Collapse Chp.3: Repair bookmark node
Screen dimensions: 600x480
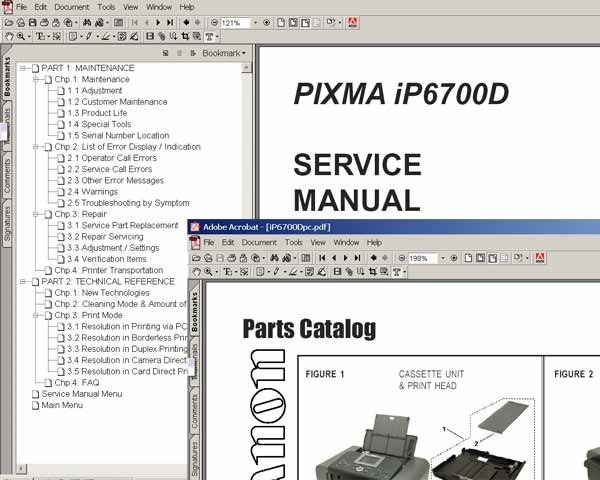point(36,214)
